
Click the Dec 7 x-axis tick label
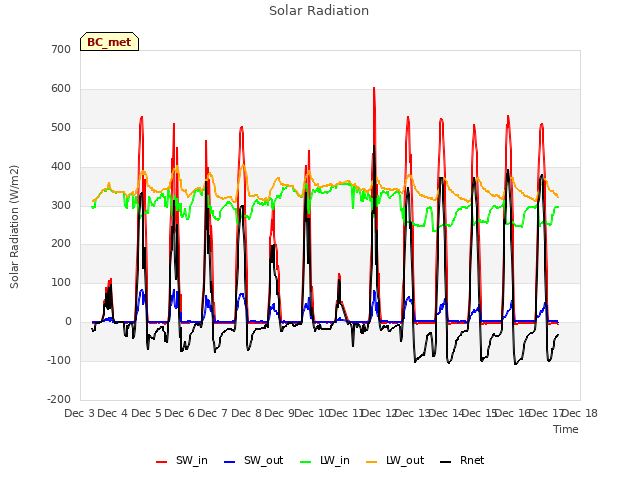pos(213,413)
